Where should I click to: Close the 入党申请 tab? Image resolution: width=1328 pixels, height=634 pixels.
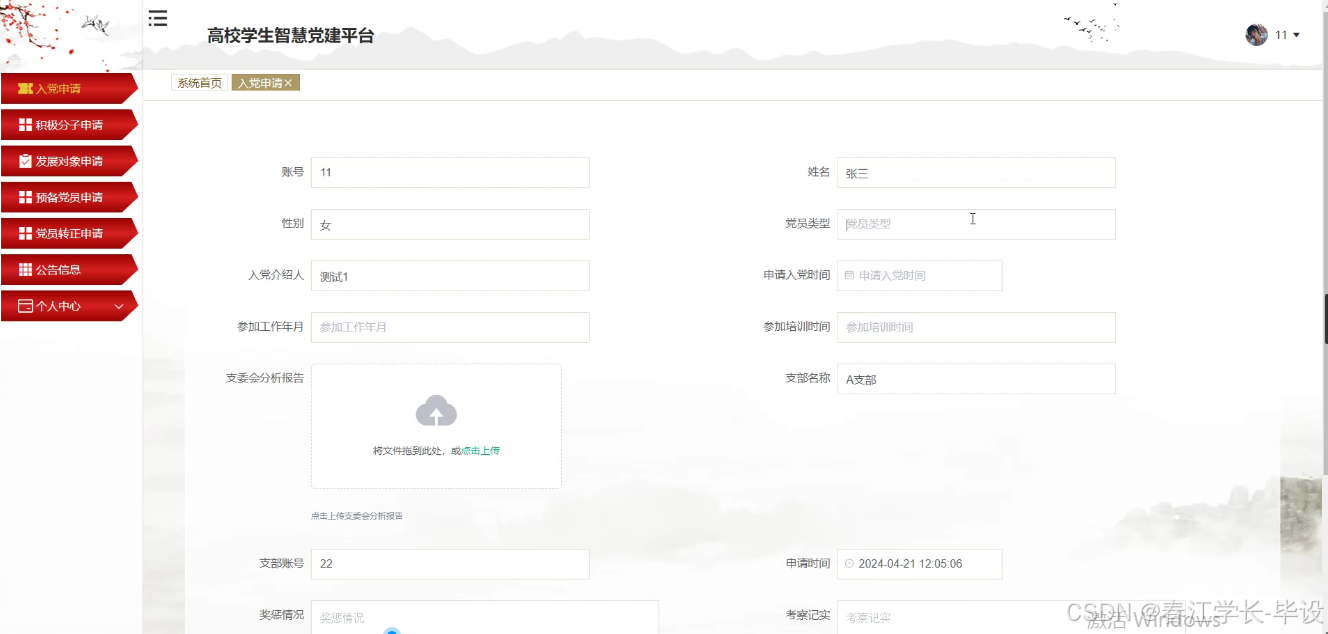click(x=288, y=83)
